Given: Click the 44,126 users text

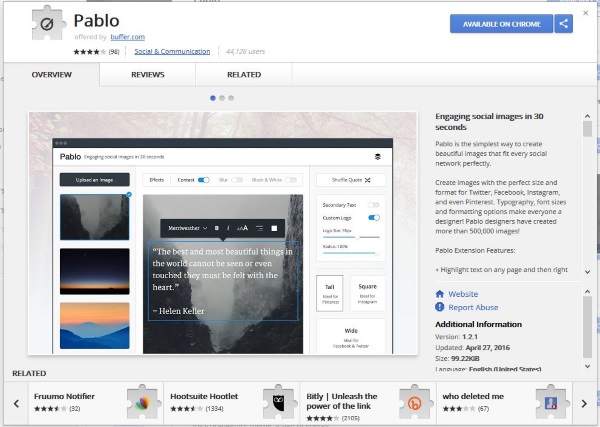Looking at the screenshot, I should tap(245, 51).
